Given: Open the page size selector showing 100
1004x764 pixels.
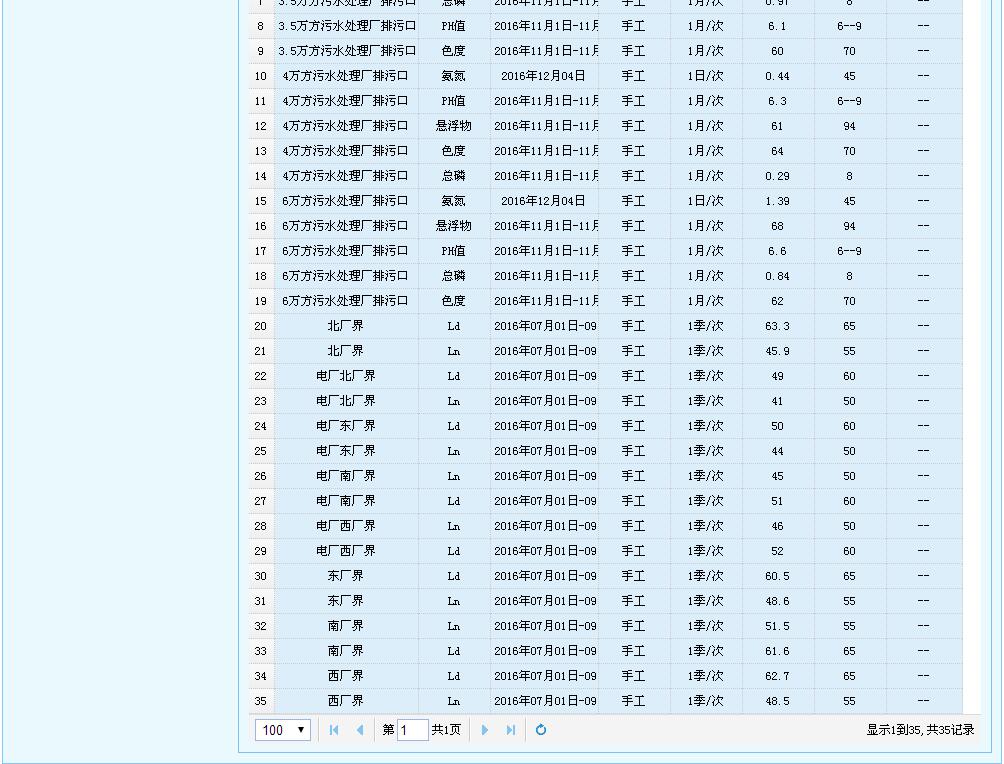Looking at the screenshot, I should [281, 730].
